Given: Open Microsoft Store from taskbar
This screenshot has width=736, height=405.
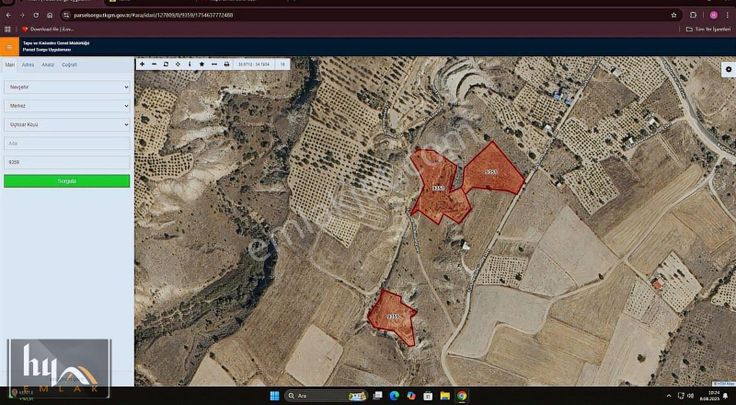Looking at the screenshot, I should click(428, 396).
